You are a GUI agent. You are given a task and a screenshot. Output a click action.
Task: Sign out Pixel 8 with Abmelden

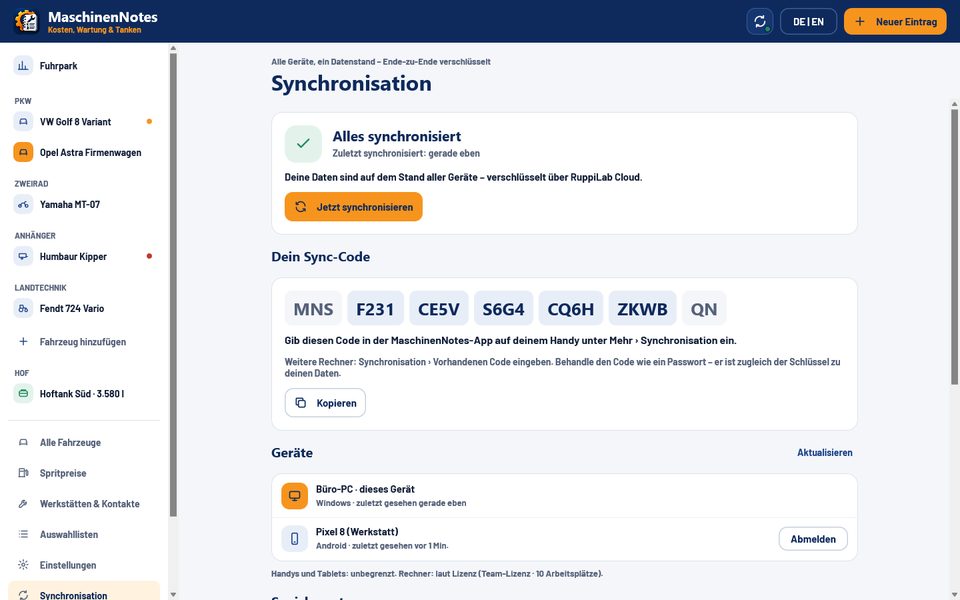(813, 539)
